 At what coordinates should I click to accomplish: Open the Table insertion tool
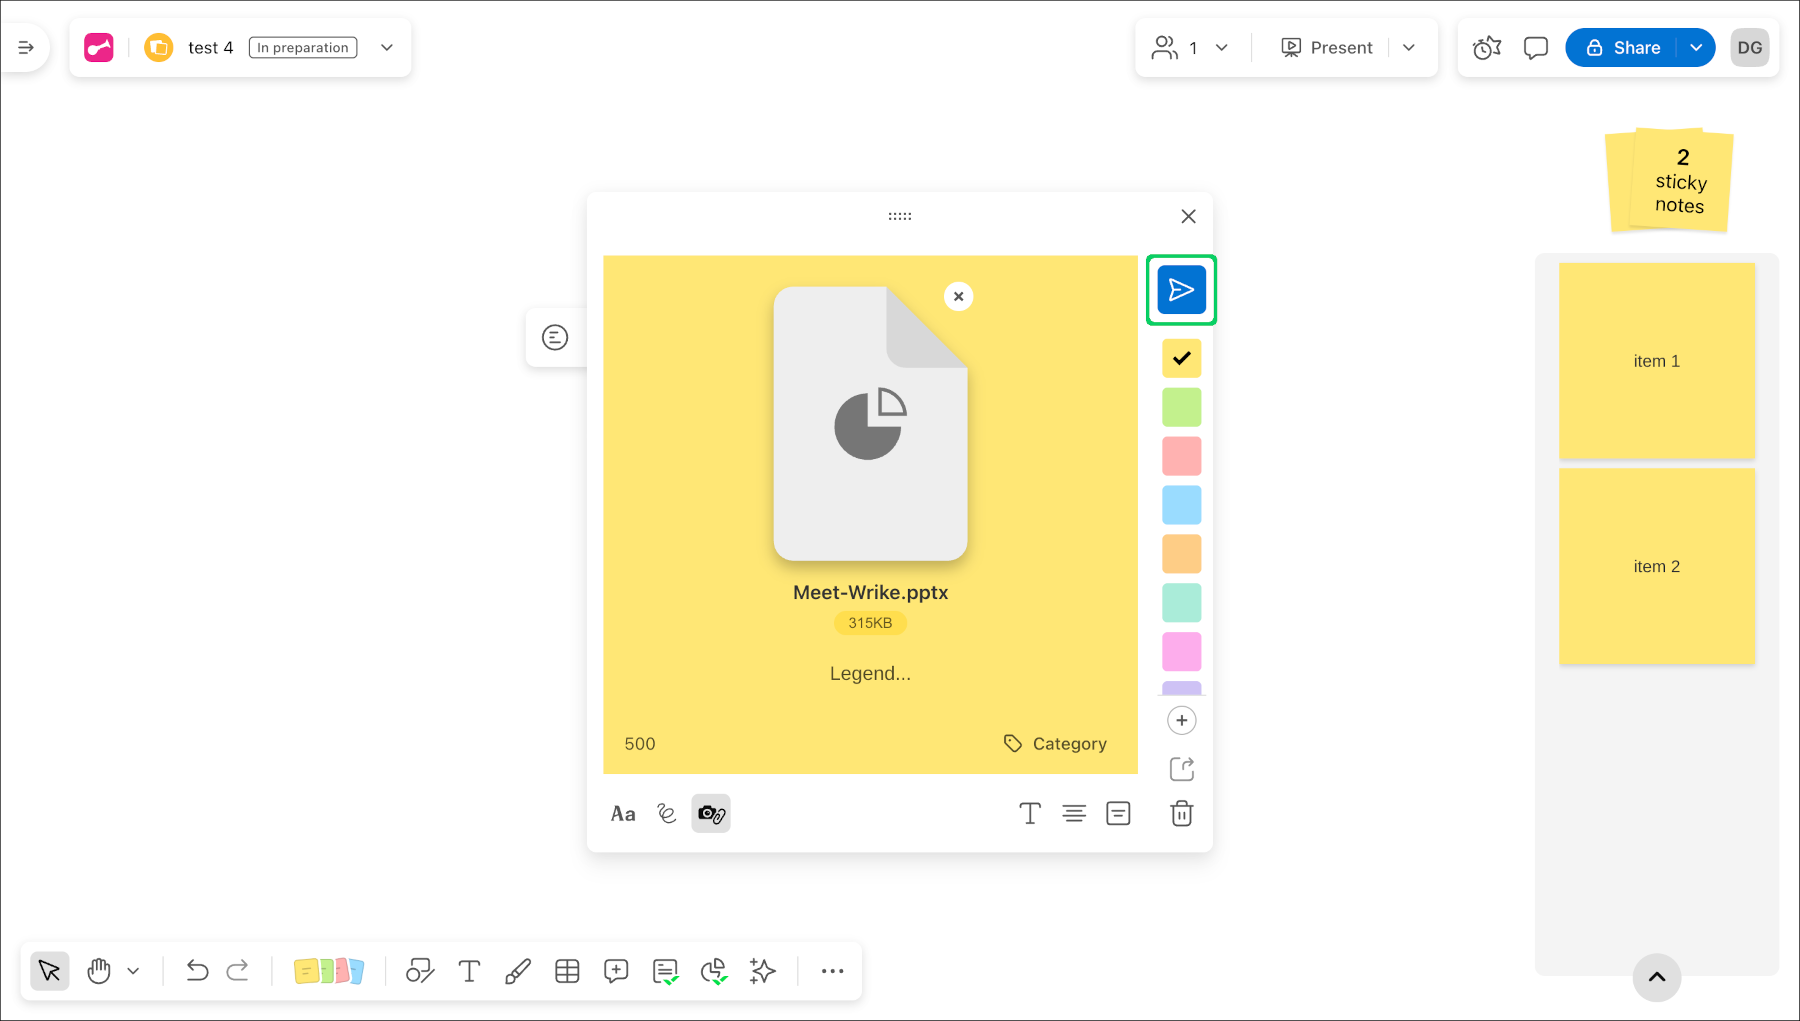click(567, 970)
